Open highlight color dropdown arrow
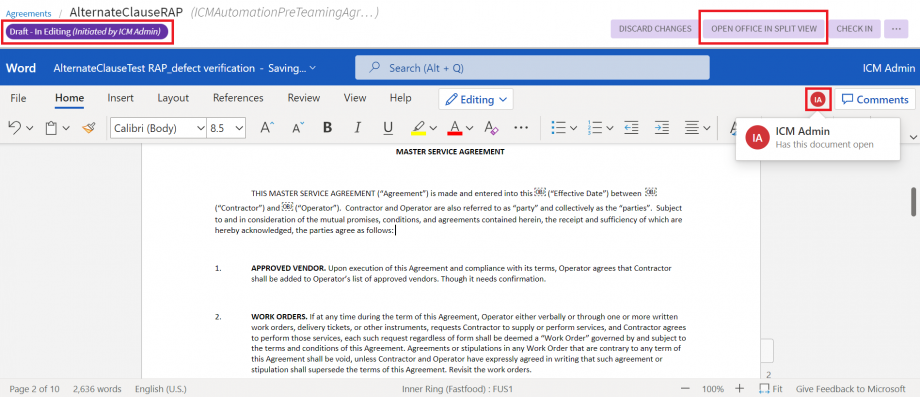 (x=433, y=128)
